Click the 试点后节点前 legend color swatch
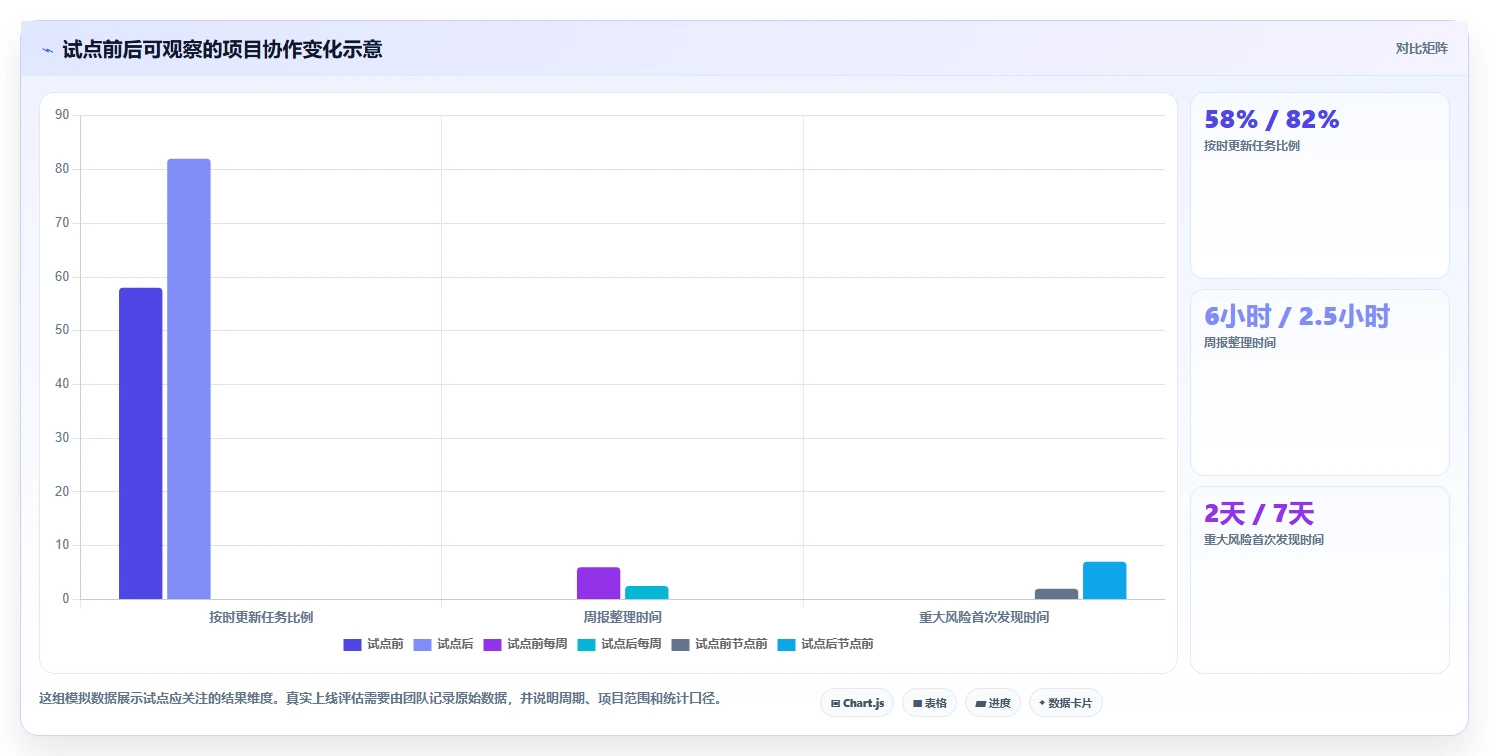Image resolution: width=1489 pixels, height=756 pixels. pos(786,644)
